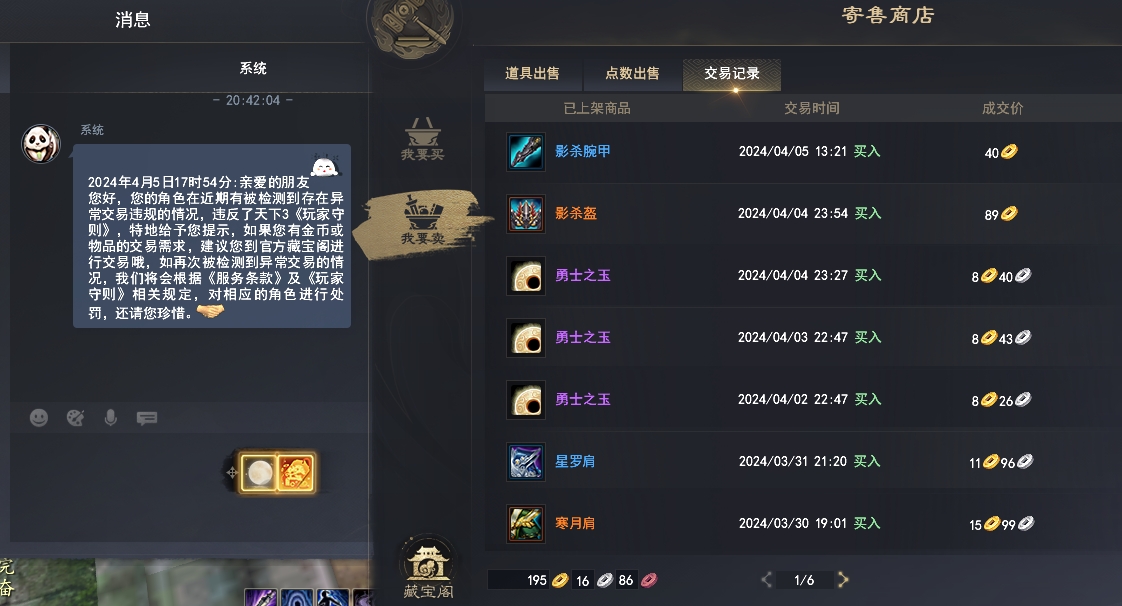Activate the microphone voice input icon
The height and width of the screenshot is (606, 1122).
pos(110,418)
